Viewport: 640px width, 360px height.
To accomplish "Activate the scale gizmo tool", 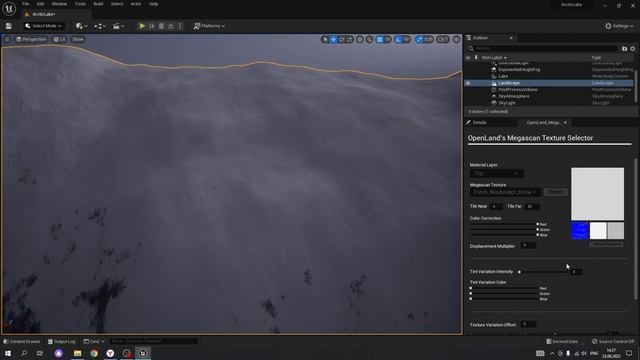I will (350, 40).
